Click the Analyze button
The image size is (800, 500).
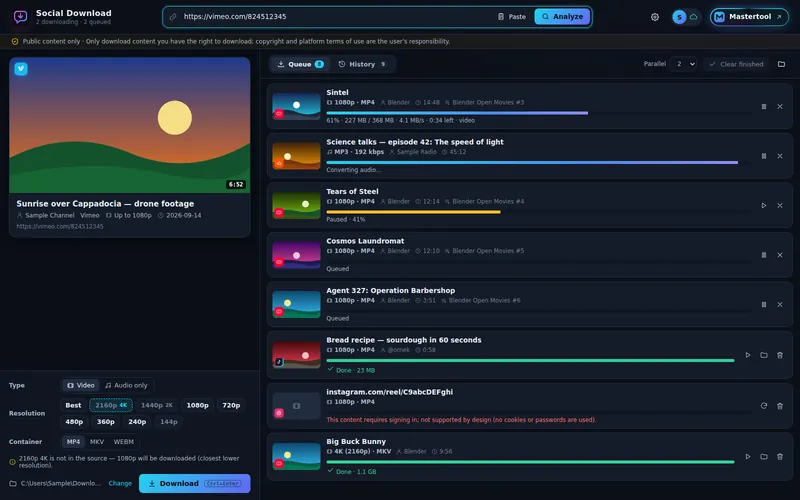tap(562, 16)
